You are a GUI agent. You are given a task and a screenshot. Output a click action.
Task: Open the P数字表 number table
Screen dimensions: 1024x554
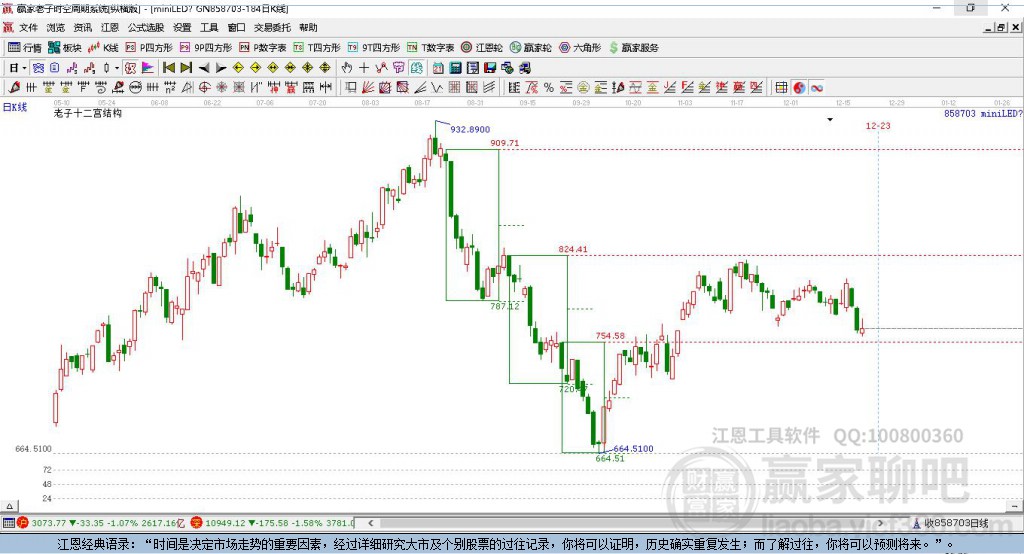tap(263, 48)
